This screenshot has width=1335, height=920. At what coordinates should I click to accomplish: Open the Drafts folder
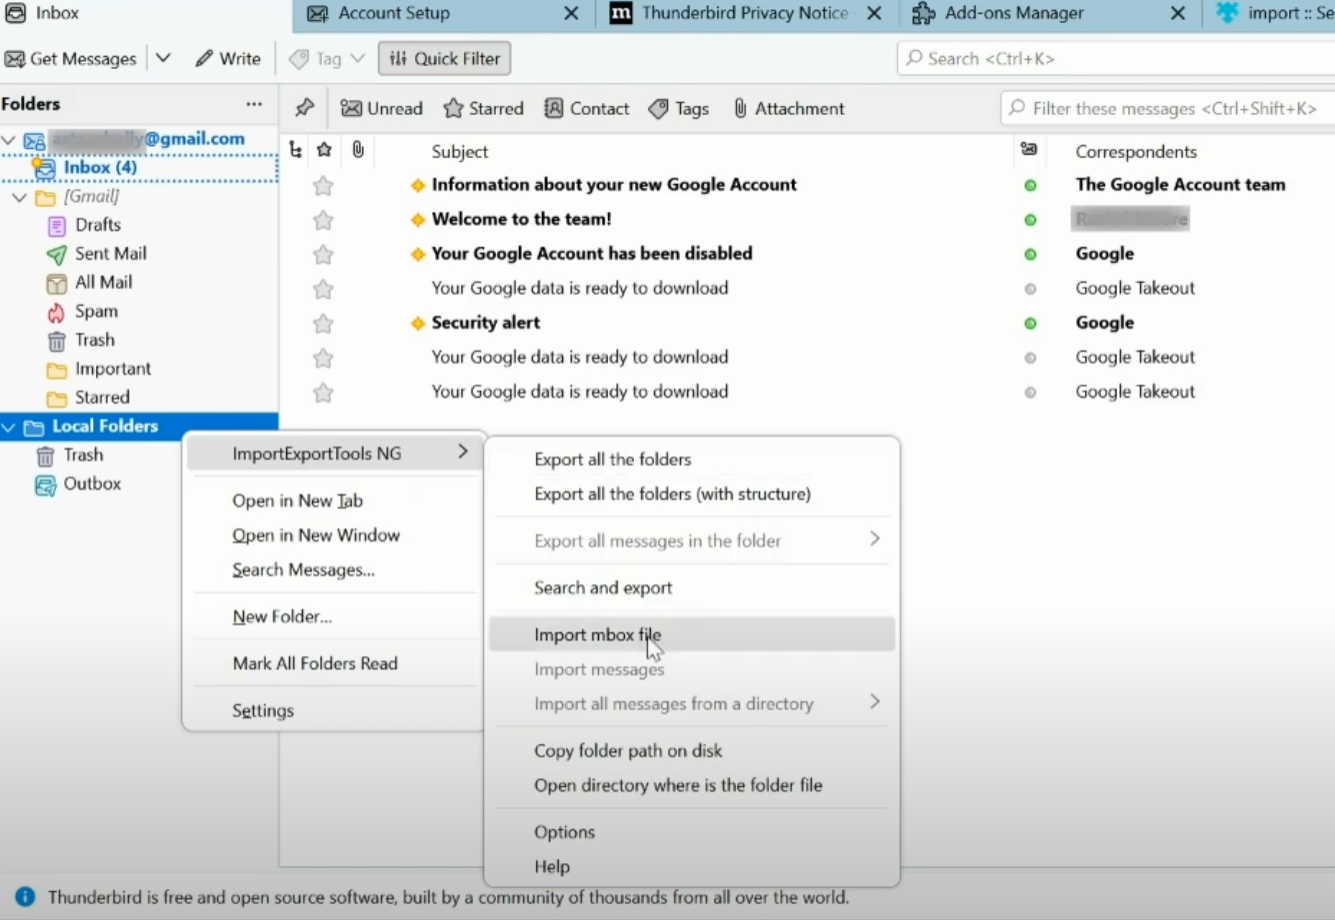pos(98,225)
